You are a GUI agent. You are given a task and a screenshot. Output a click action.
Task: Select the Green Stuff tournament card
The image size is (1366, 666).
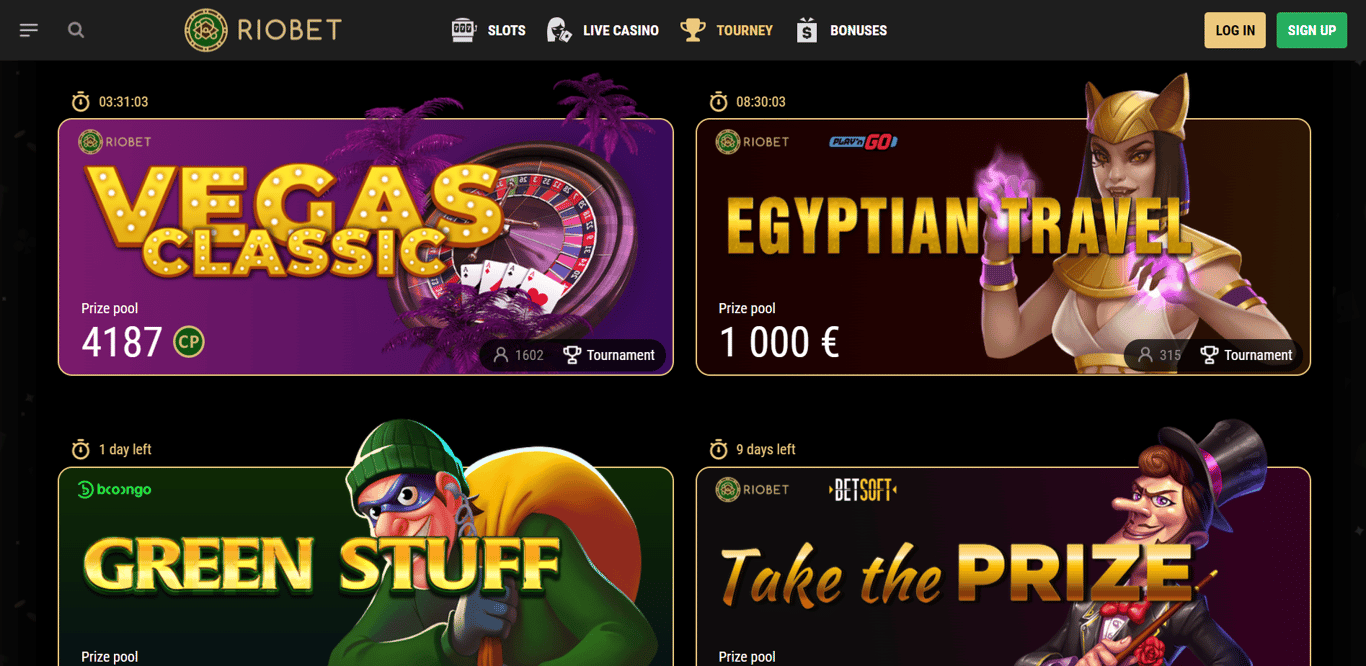coord(366,566)
